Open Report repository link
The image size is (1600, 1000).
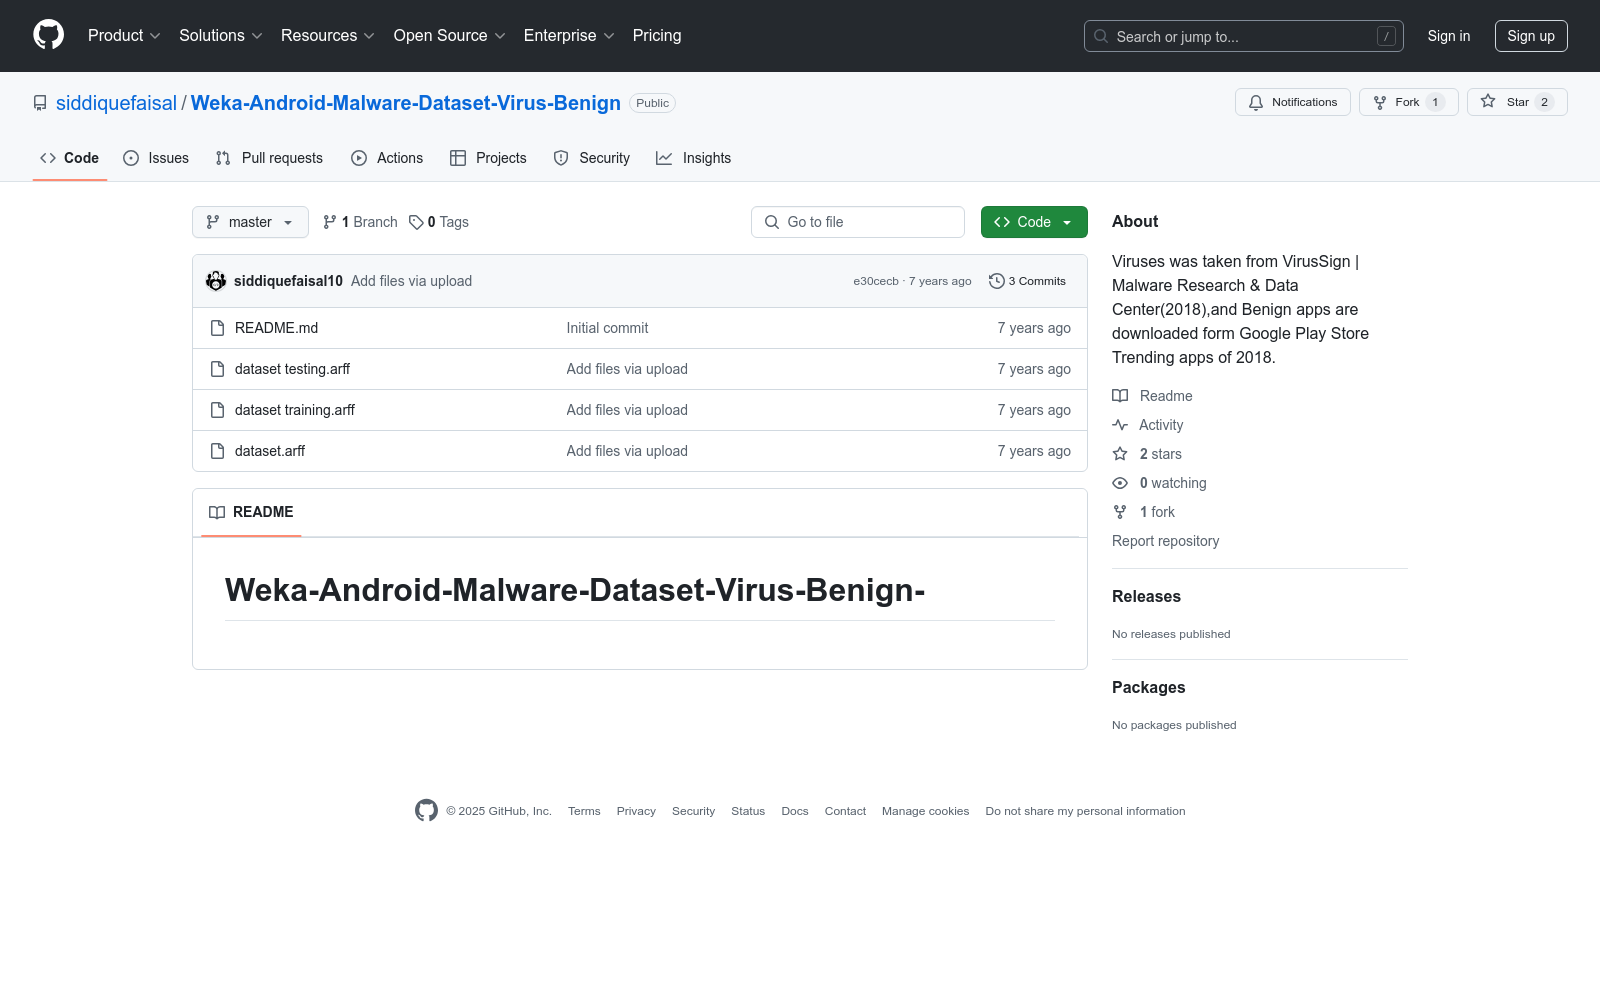coord(1165,541)
